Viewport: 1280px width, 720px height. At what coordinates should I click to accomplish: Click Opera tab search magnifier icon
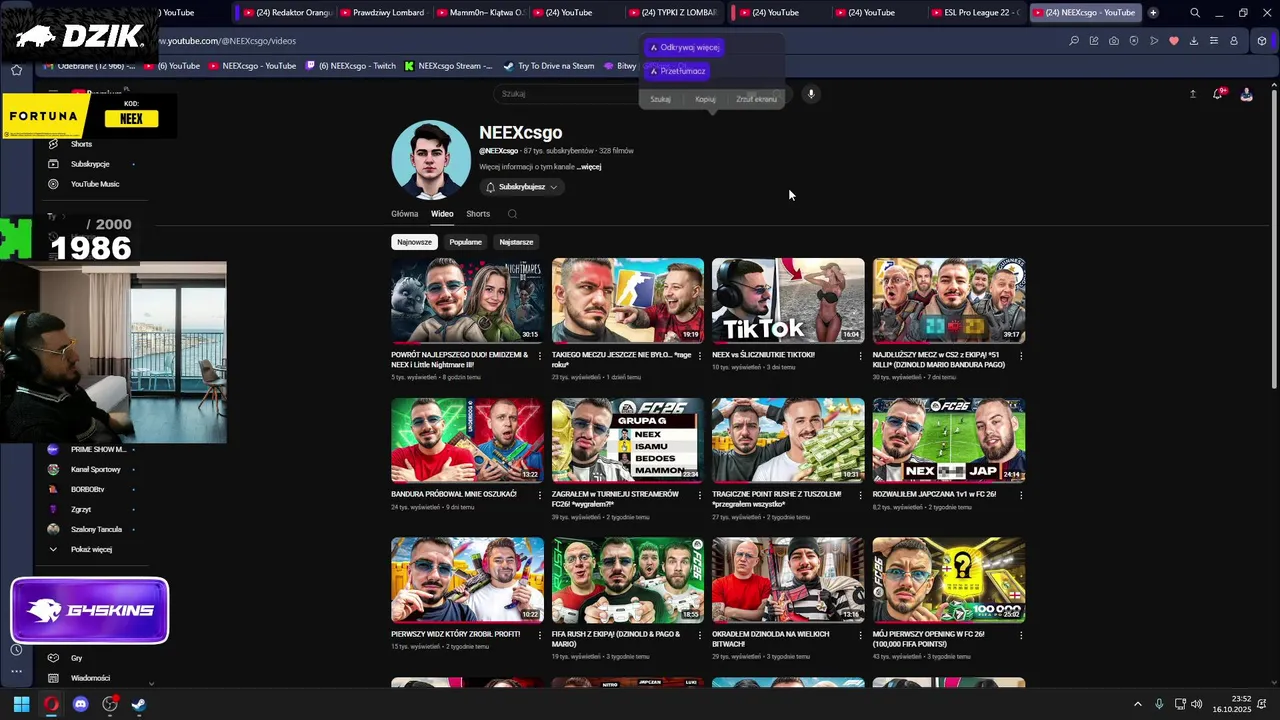point(1195,13)
